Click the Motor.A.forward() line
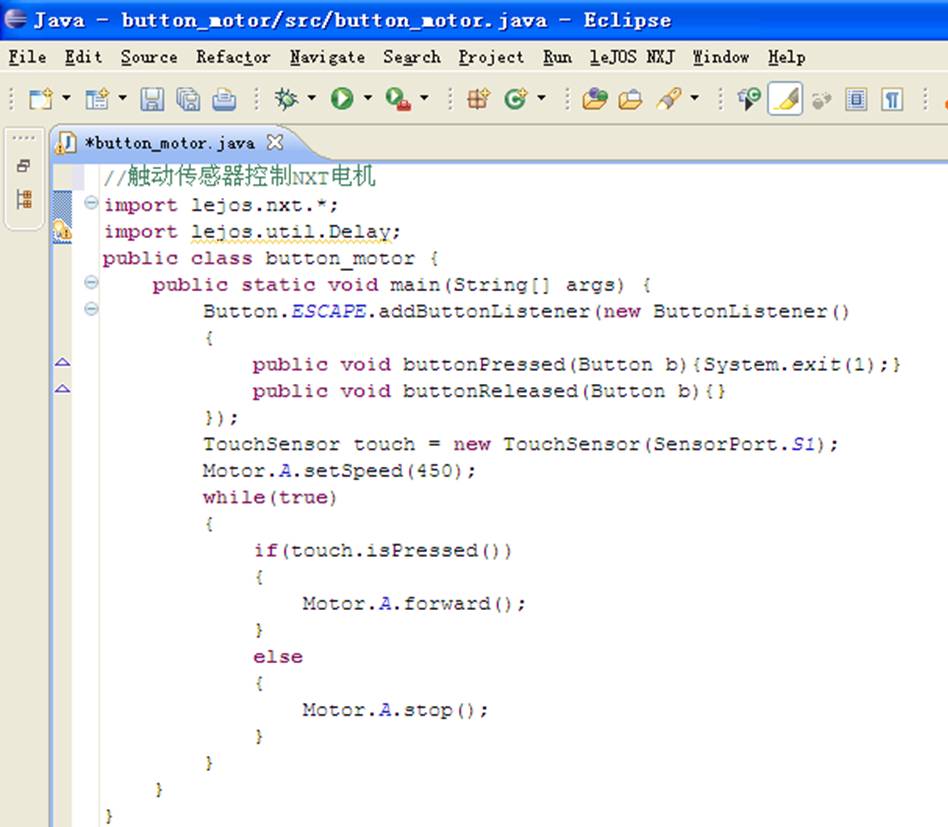 click(x=414, y=604)
